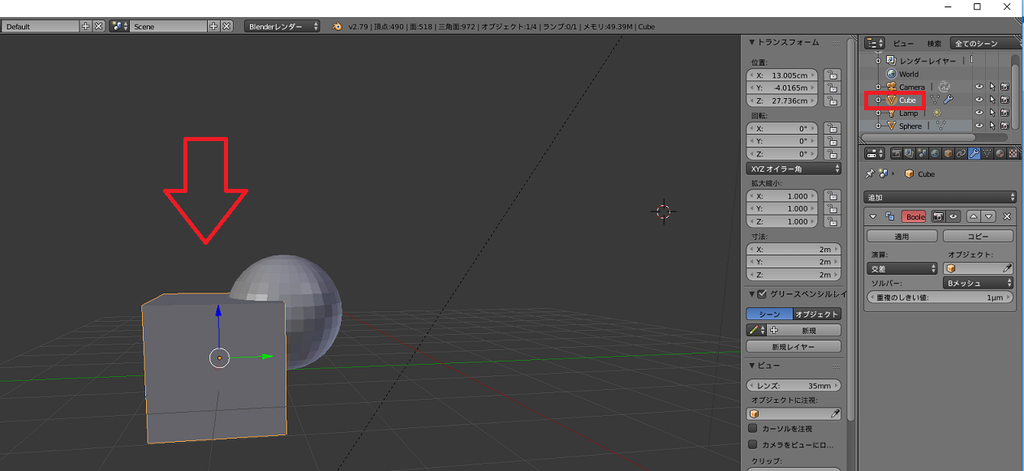
Task: Expand the Cube item in outliner
Action: pos(878,100)
